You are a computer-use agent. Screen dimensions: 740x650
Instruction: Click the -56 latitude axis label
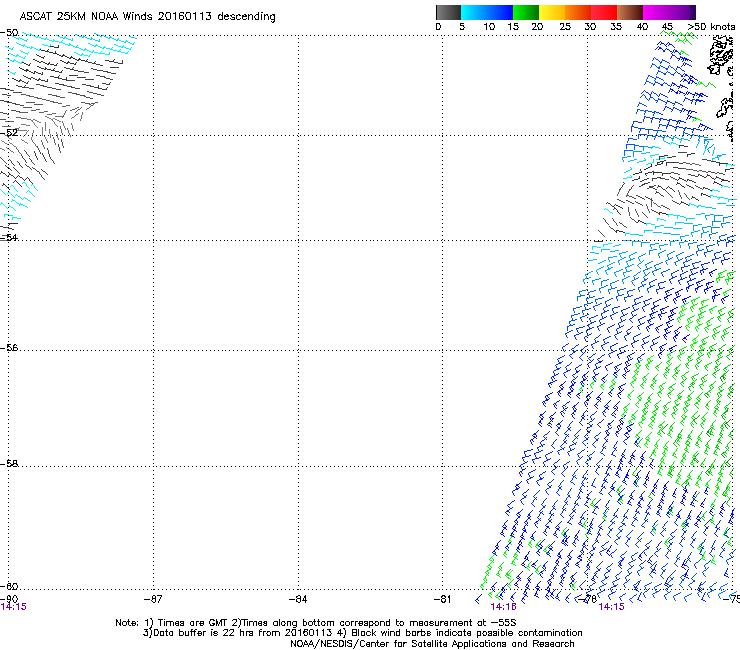[9, 348]
